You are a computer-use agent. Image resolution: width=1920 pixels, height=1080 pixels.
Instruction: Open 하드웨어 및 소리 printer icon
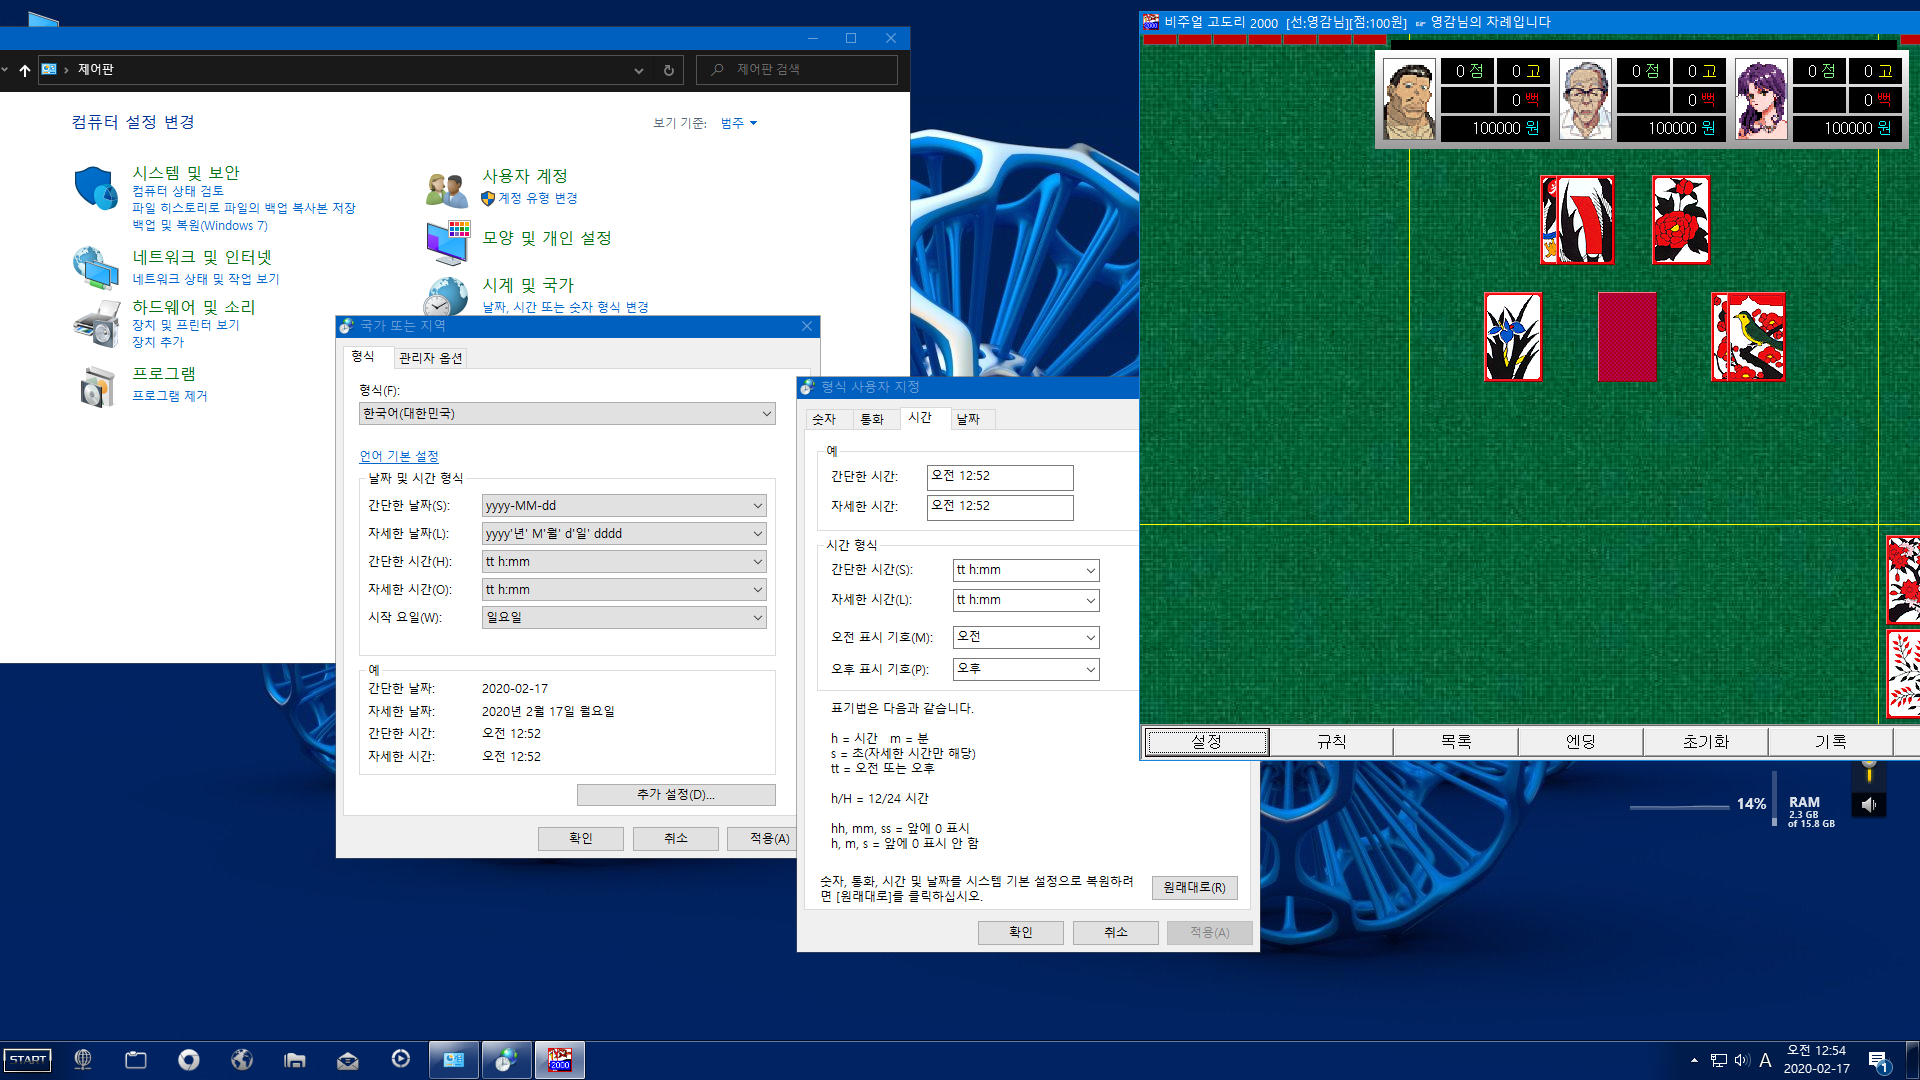click(x=96, y=323)
